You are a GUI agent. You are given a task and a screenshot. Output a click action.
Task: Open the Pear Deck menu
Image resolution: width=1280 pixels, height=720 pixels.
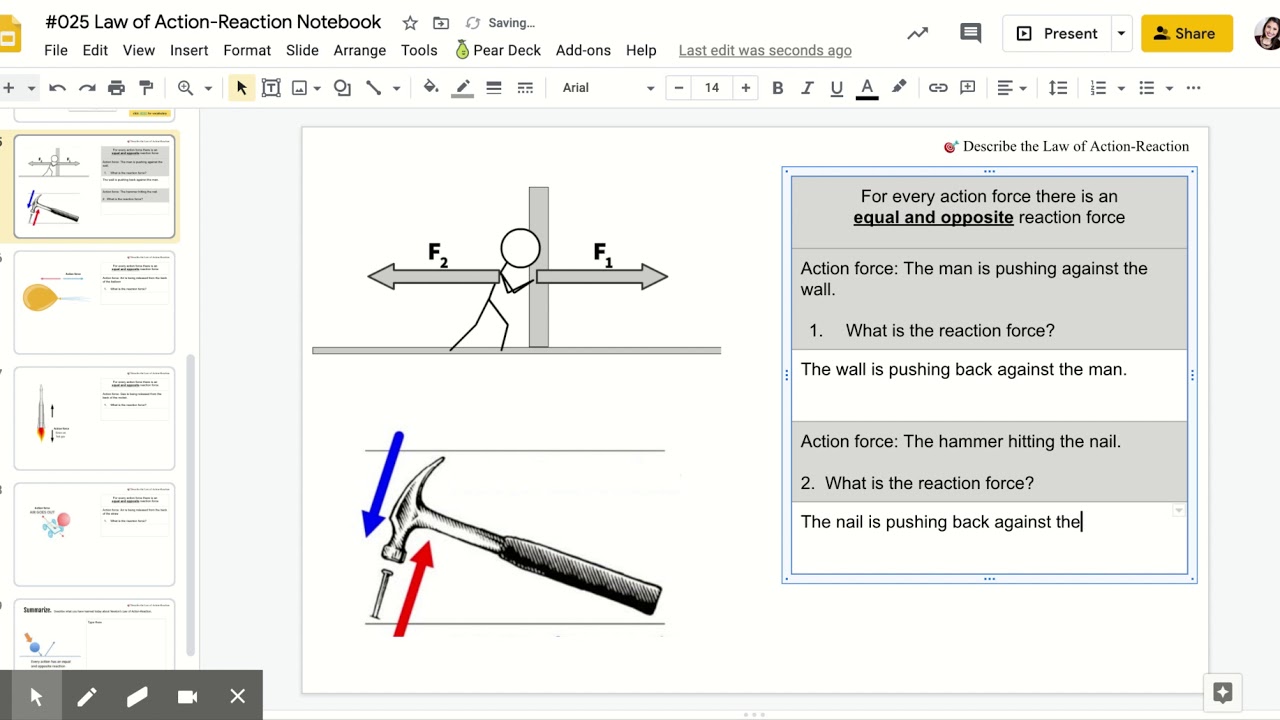(497, 50)
